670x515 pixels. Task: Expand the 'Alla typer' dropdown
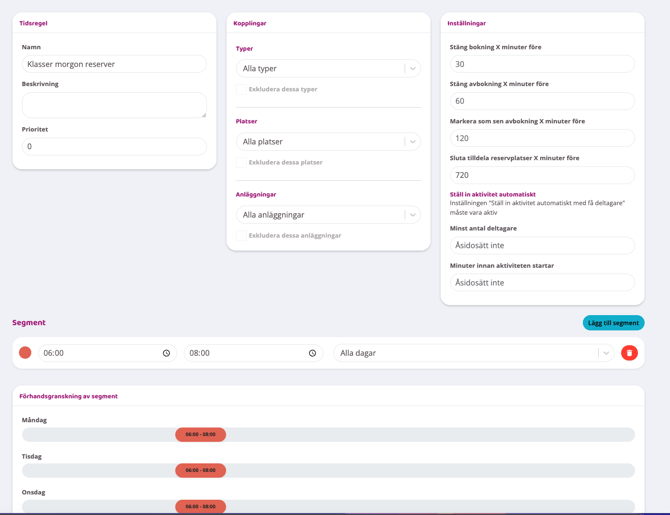coord(412,69)
